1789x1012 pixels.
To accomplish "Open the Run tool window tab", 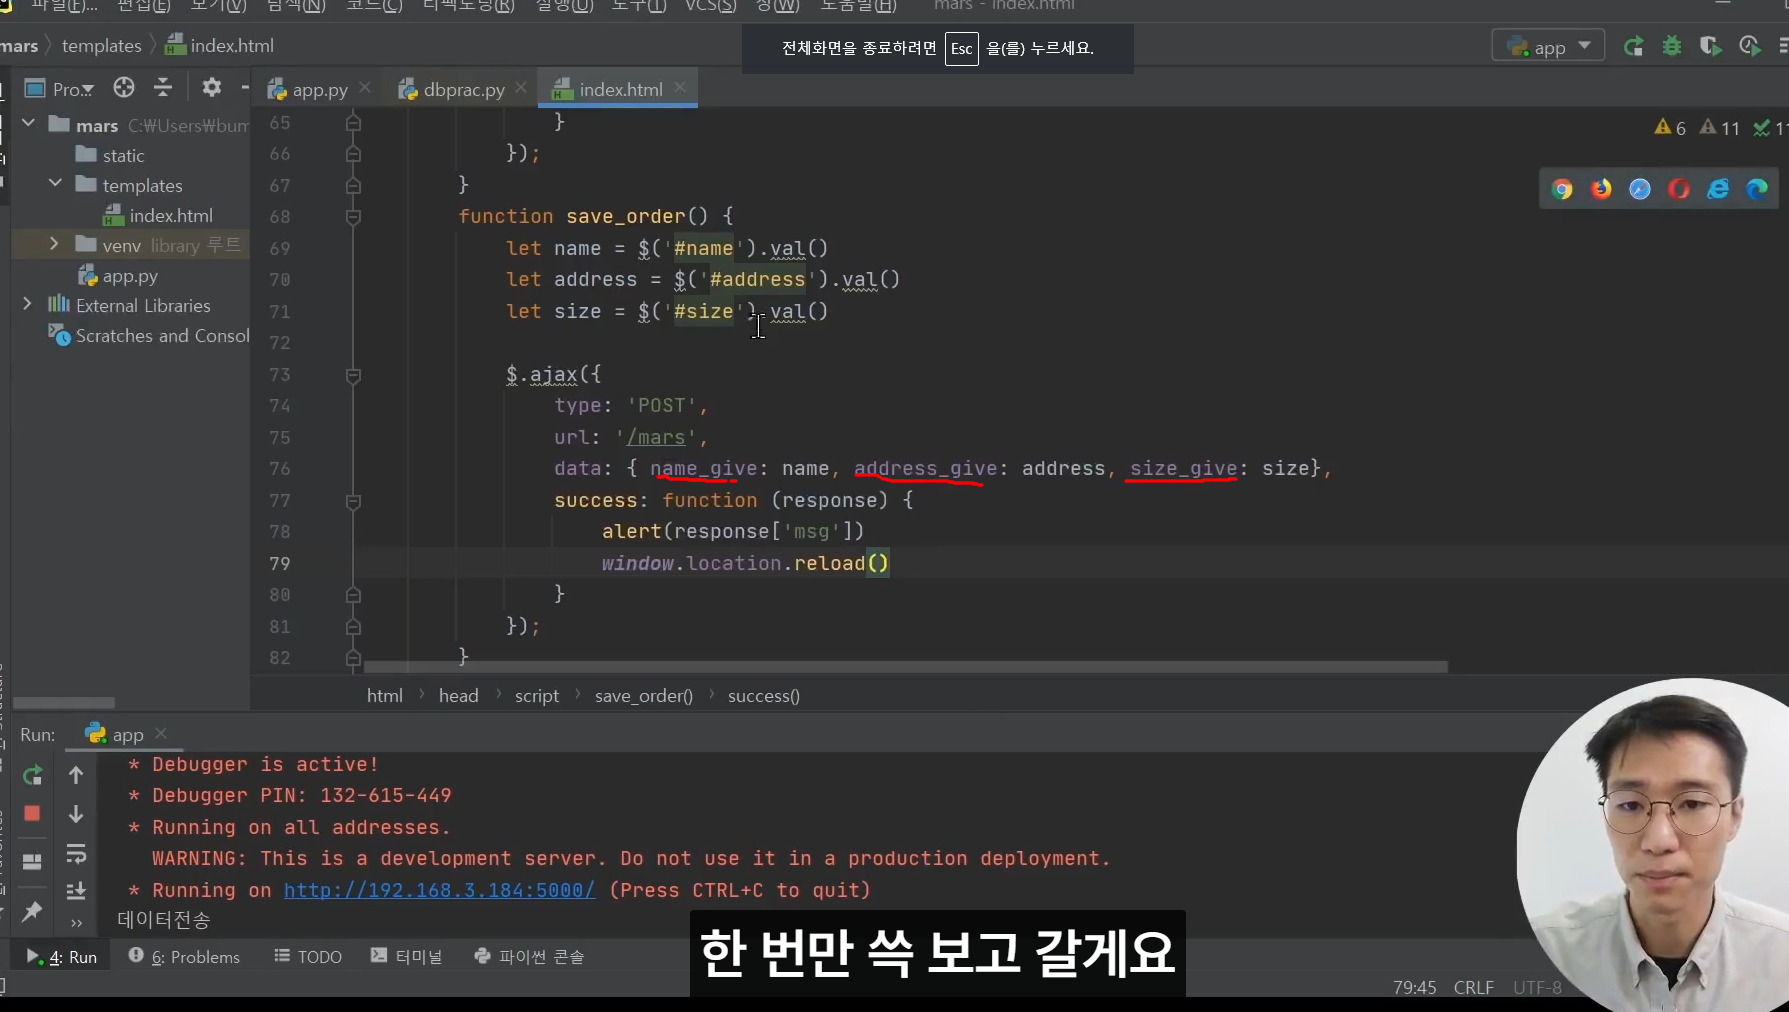I will (62, 957).
